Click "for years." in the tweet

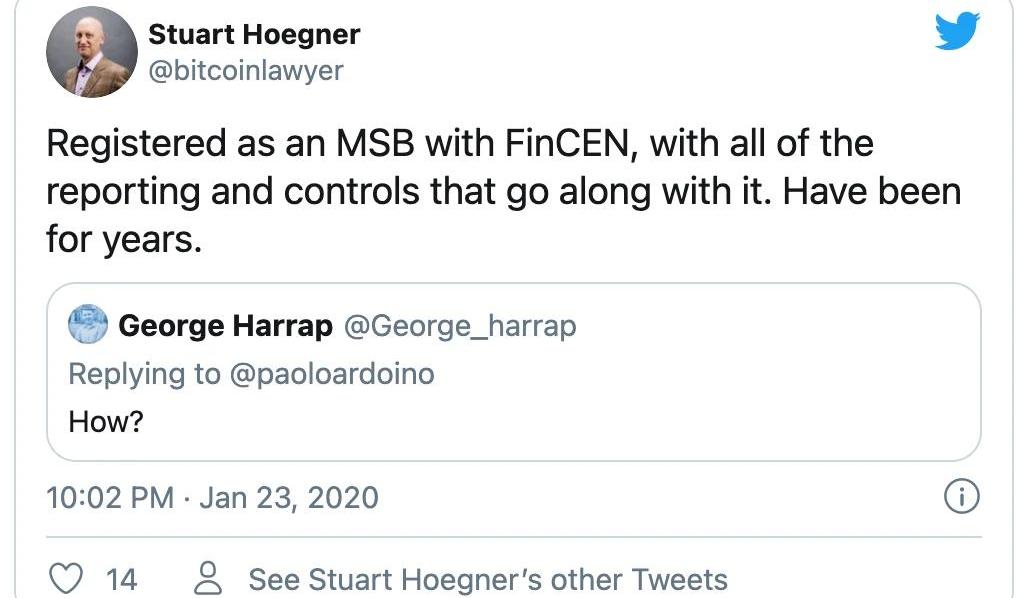click(x=124, y=240)
